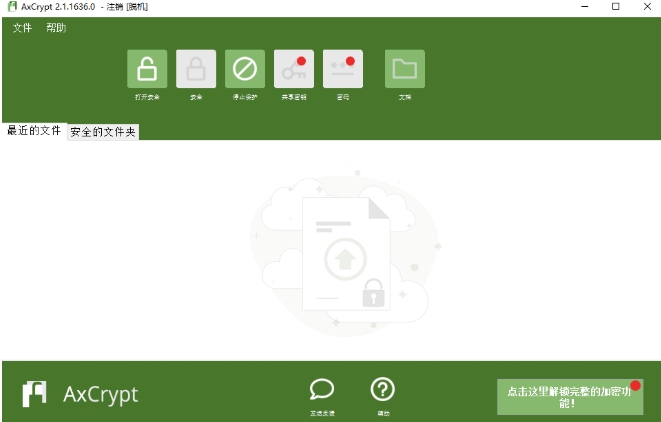
Task: Open help via question mark icon
Action: [383, 389]
